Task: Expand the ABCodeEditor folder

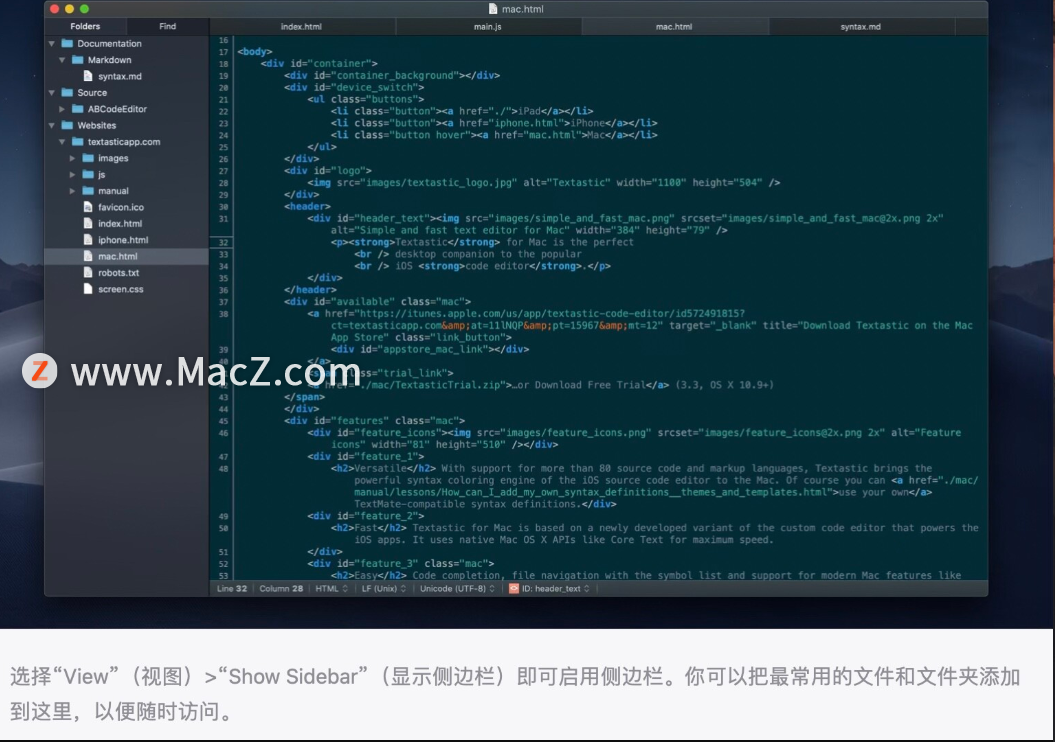Action: pyautogui.click(x=62, y=109)
